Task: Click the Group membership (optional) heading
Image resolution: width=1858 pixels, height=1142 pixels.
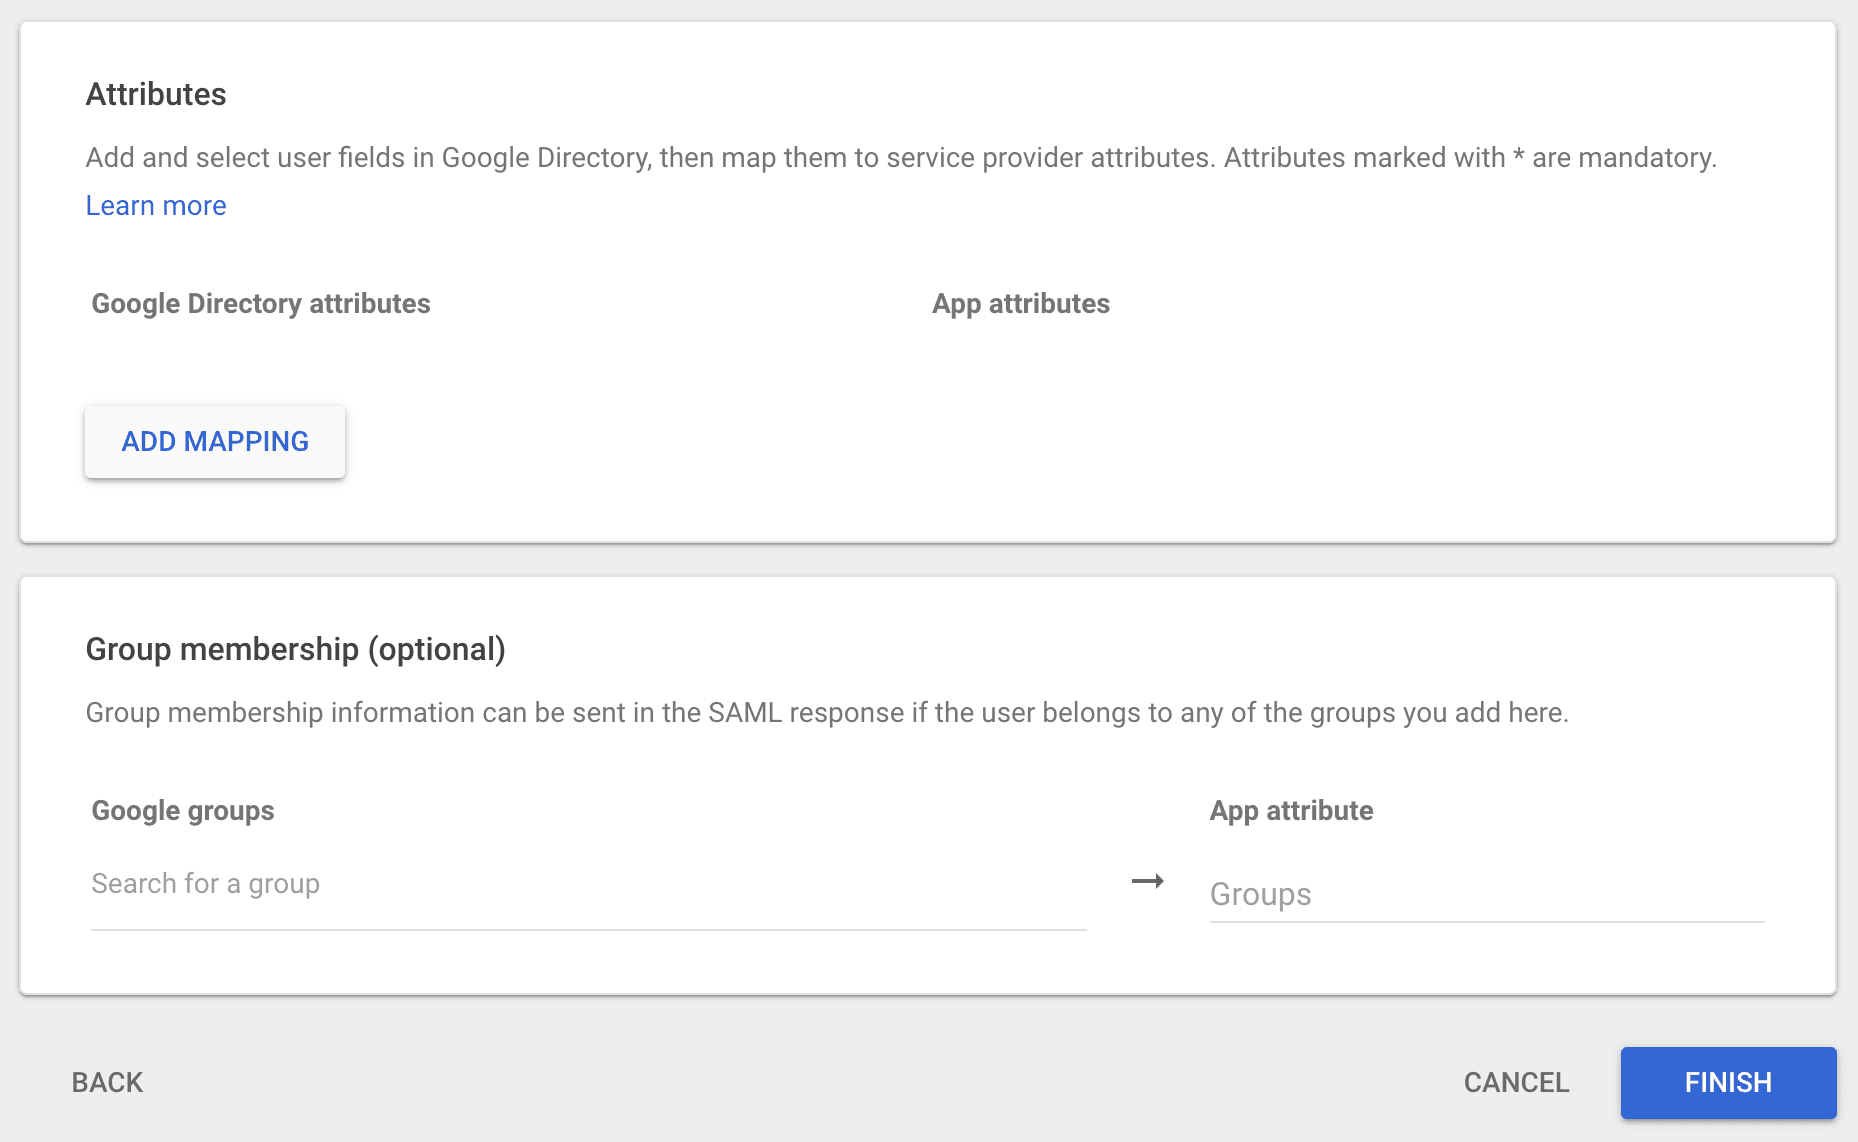Action: click(x=295, y=649)
